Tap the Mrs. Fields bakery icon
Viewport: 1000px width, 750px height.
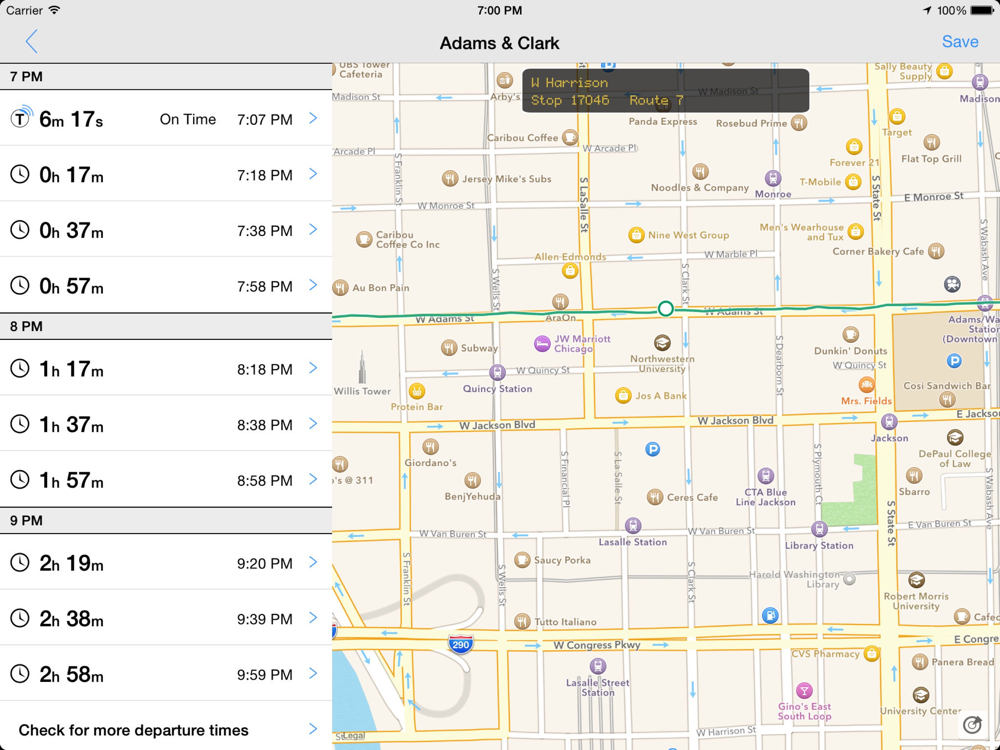coord(866,385)
